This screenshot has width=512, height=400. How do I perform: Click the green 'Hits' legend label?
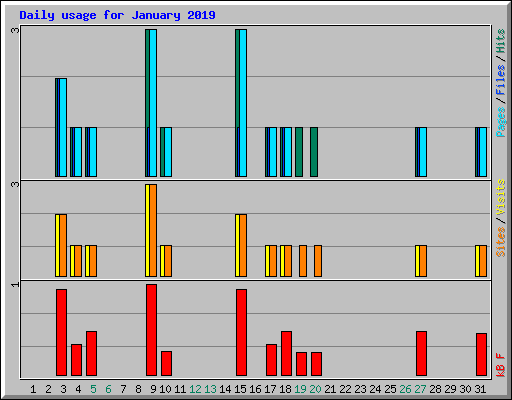[x=501, y=41]
